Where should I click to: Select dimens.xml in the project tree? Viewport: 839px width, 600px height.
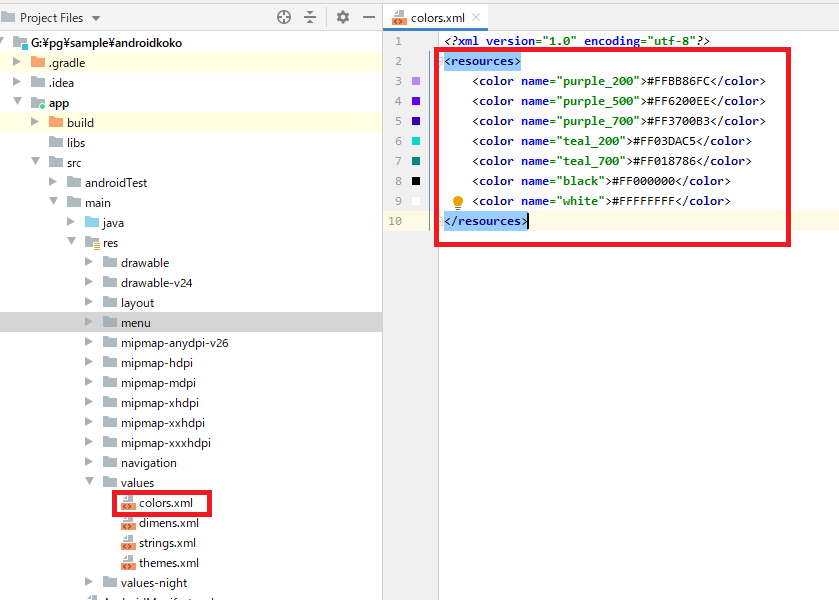[x=169, y=523]
